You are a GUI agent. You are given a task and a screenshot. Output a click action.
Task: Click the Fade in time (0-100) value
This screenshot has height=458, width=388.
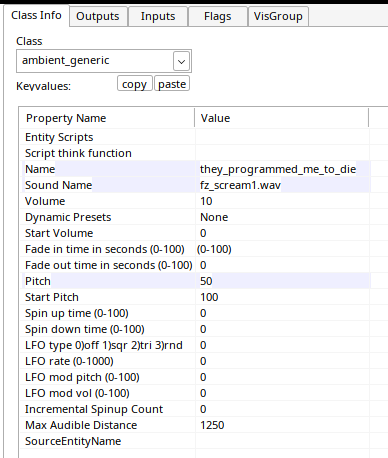(214, 249)
